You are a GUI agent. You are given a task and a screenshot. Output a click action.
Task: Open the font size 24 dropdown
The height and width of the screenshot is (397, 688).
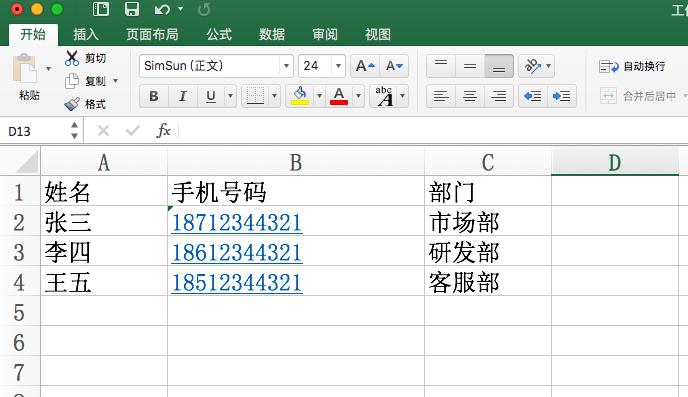pos(338,66)
